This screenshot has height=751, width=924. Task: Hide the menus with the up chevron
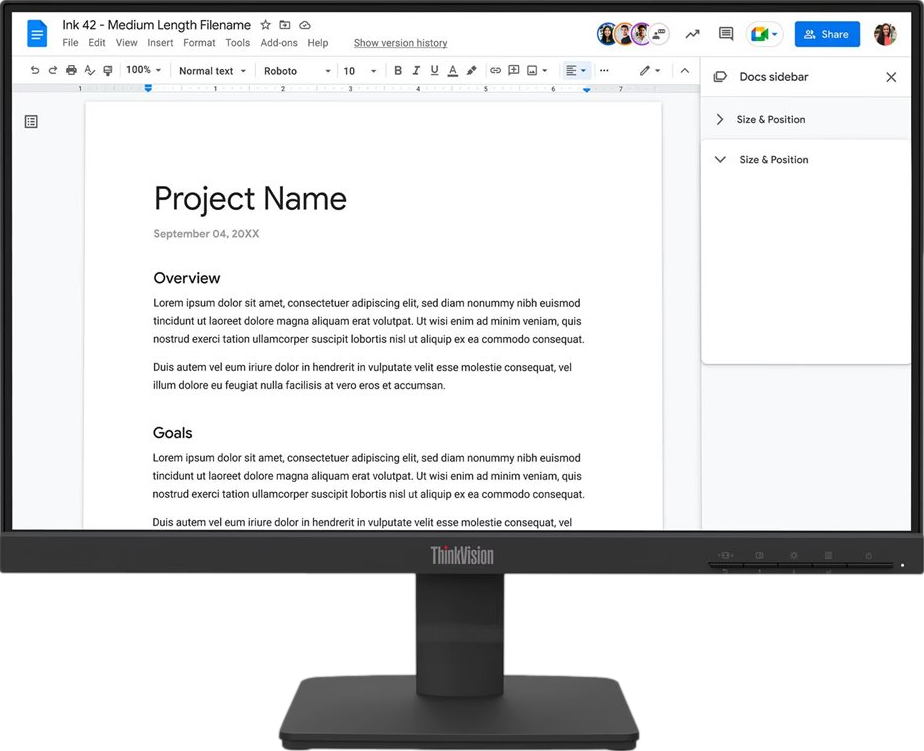coord(685,70)
